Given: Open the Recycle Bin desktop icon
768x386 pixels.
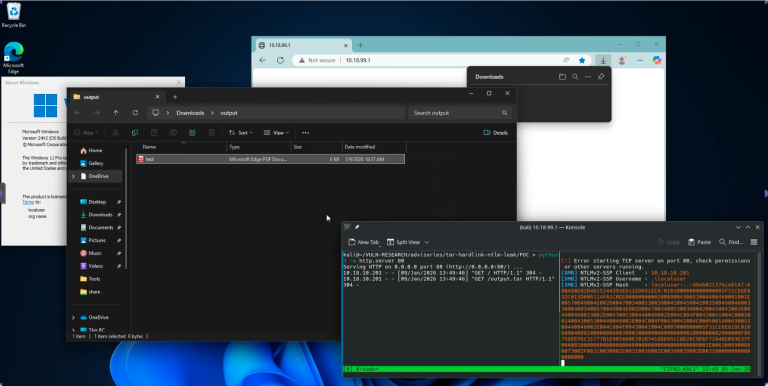Looking at the screenshot, I should click(x=14, y=15).
